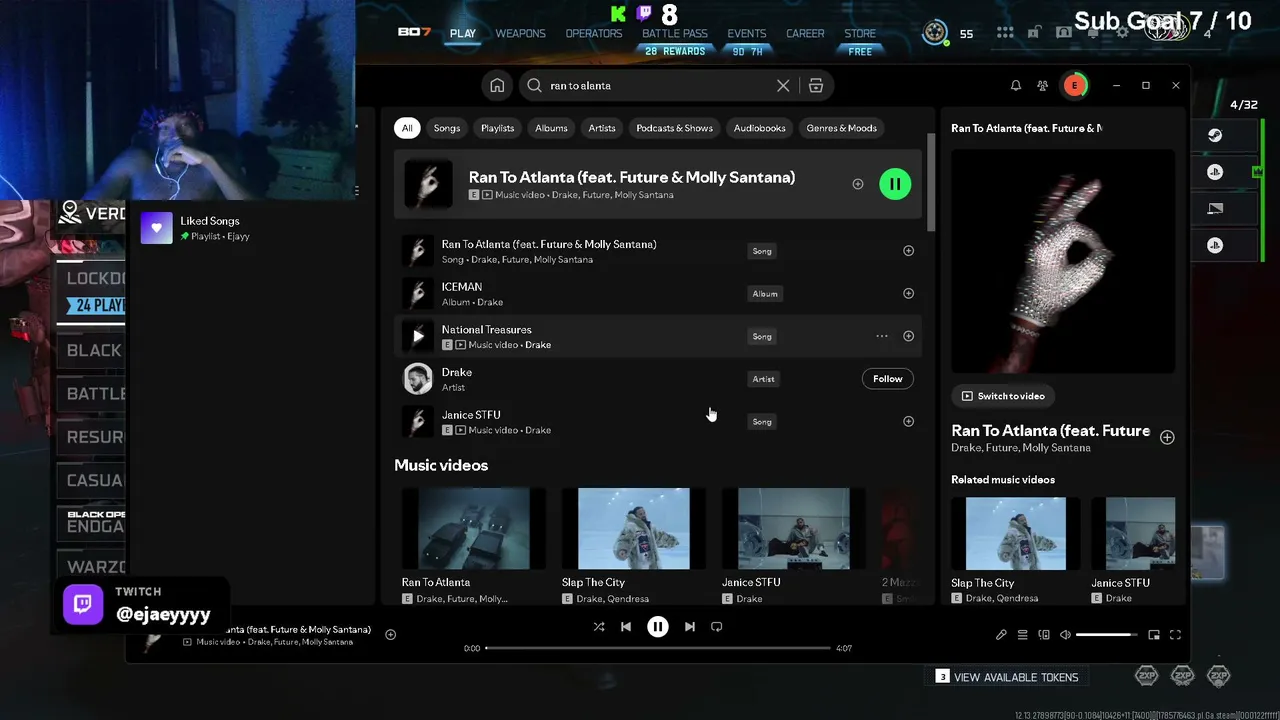
Task: Open the Drake artist result row
Action: pyautogui.click(x=658, y=379)
